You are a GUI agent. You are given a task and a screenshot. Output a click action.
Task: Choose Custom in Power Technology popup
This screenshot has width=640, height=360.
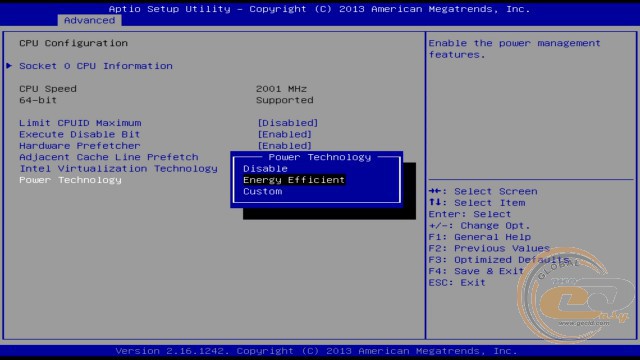click(x=262, y=191)
